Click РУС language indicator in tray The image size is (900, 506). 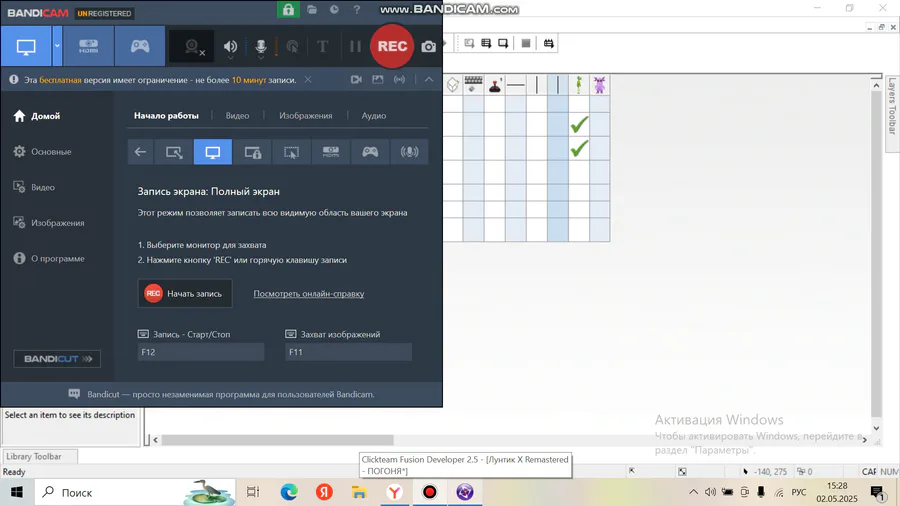tap(798, 492)
